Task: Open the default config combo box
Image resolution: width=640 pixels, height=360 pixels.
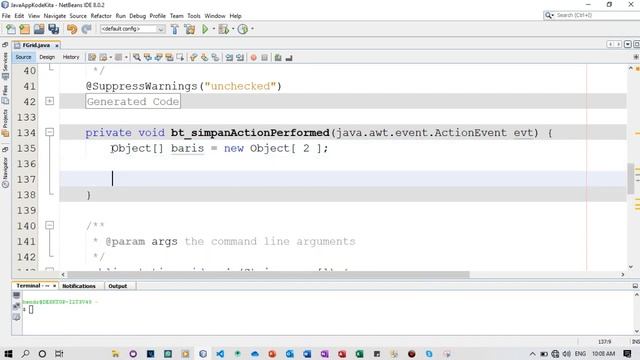Action: pos(132,29)
